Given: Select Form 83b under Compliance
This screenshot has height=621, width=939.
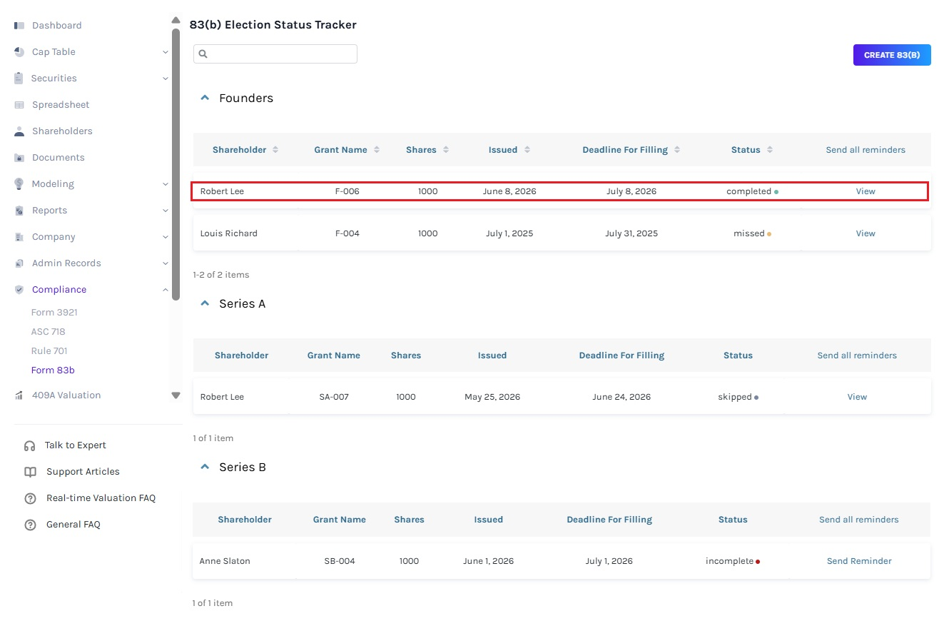Looking at the screenshot, I should [53, 370].
